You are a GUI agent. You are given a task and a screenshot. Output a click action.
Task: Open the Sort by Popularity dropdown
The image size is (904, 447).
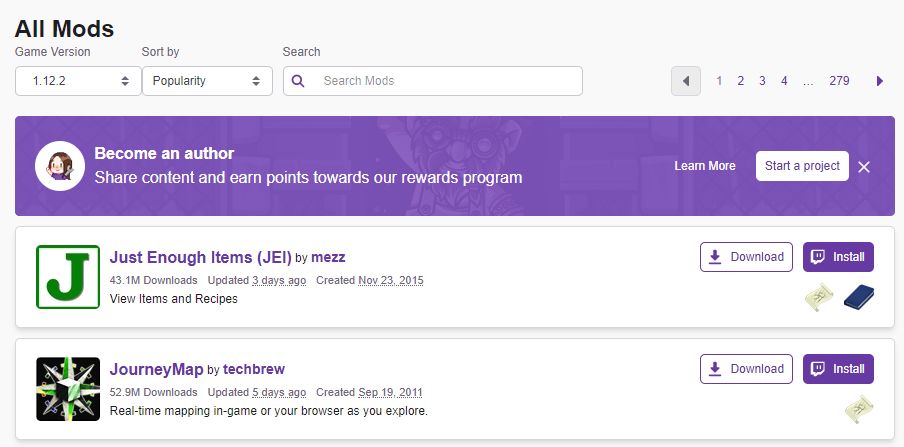[207, 81]
